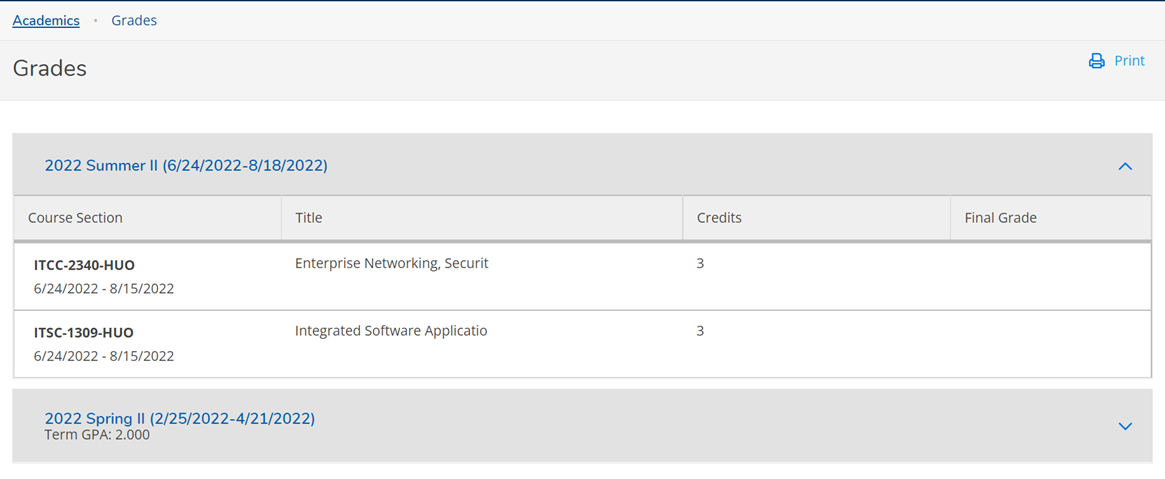Select course ITCC-2340-HUO
Screen dimensions: 1165x479
[84, 265]
